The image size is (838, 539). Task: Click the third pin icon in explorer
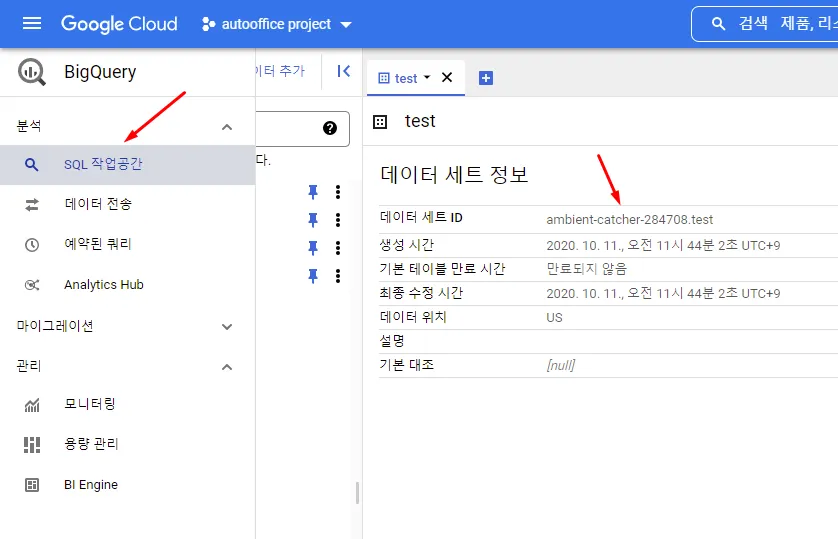313,248
